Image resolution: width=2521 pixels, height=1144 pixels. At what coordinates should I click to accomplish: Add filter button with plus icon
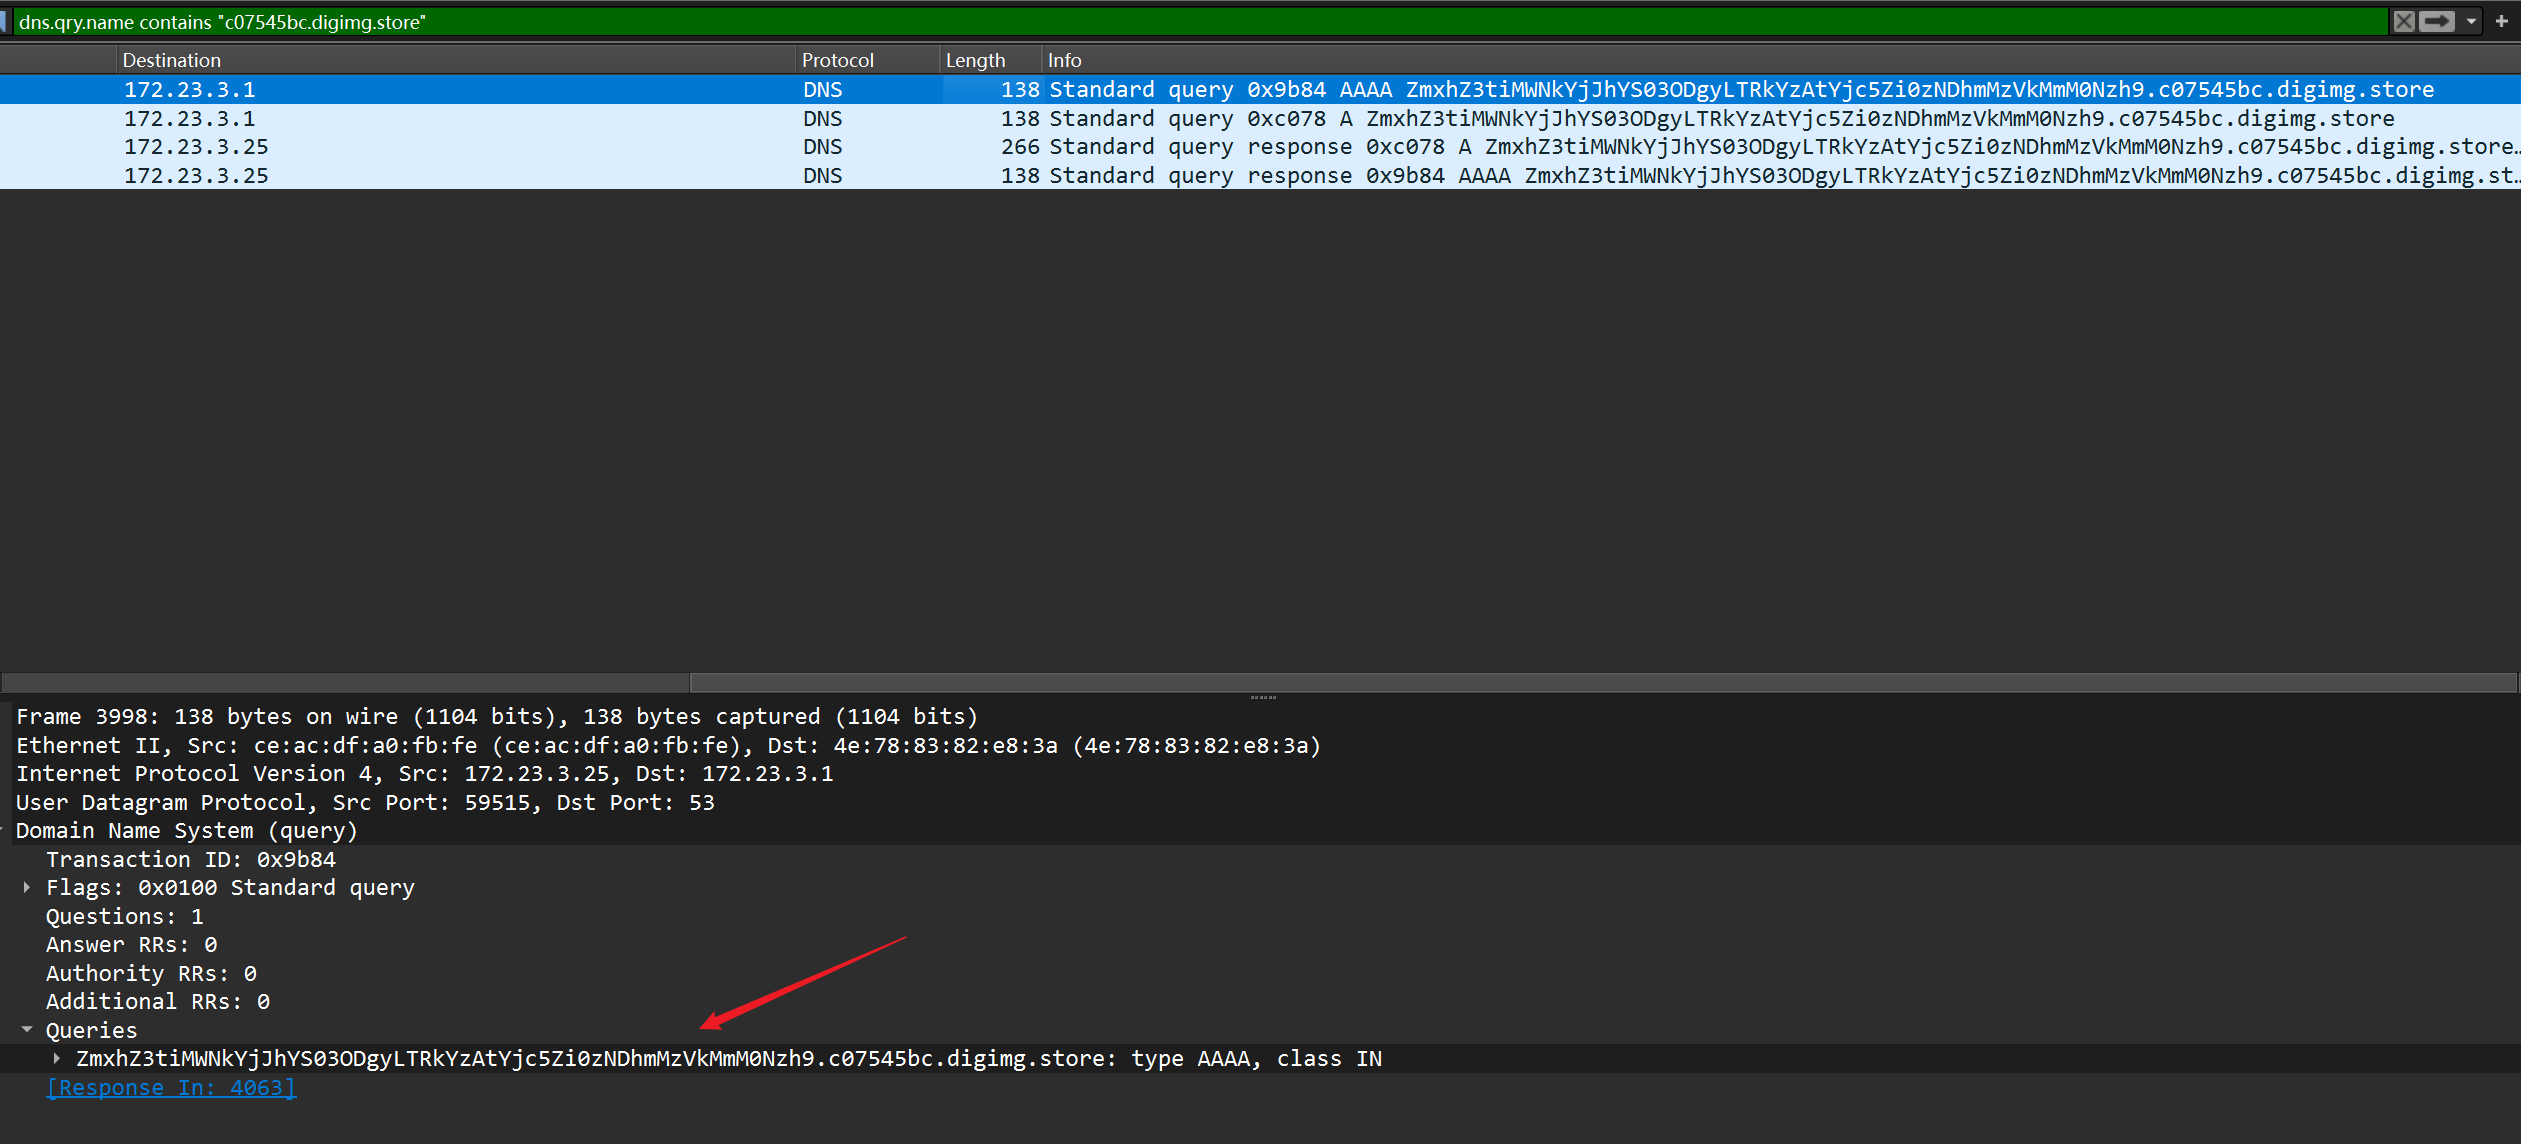pos(2501,21)
